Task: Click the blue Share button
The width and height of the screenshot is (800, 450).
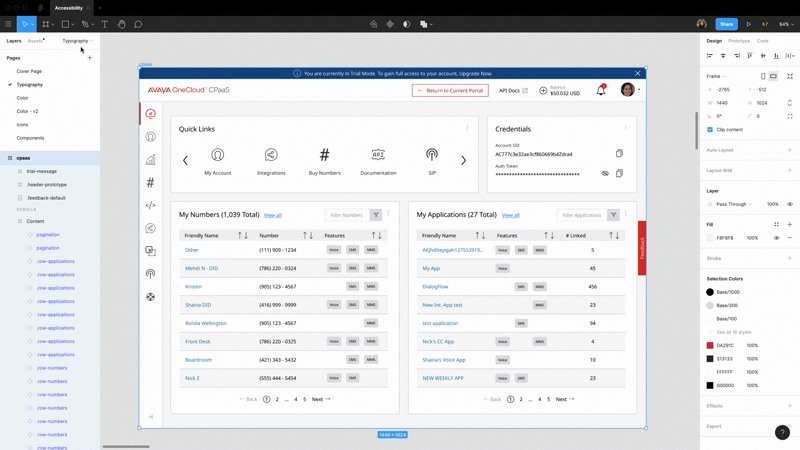Action: 726,24
